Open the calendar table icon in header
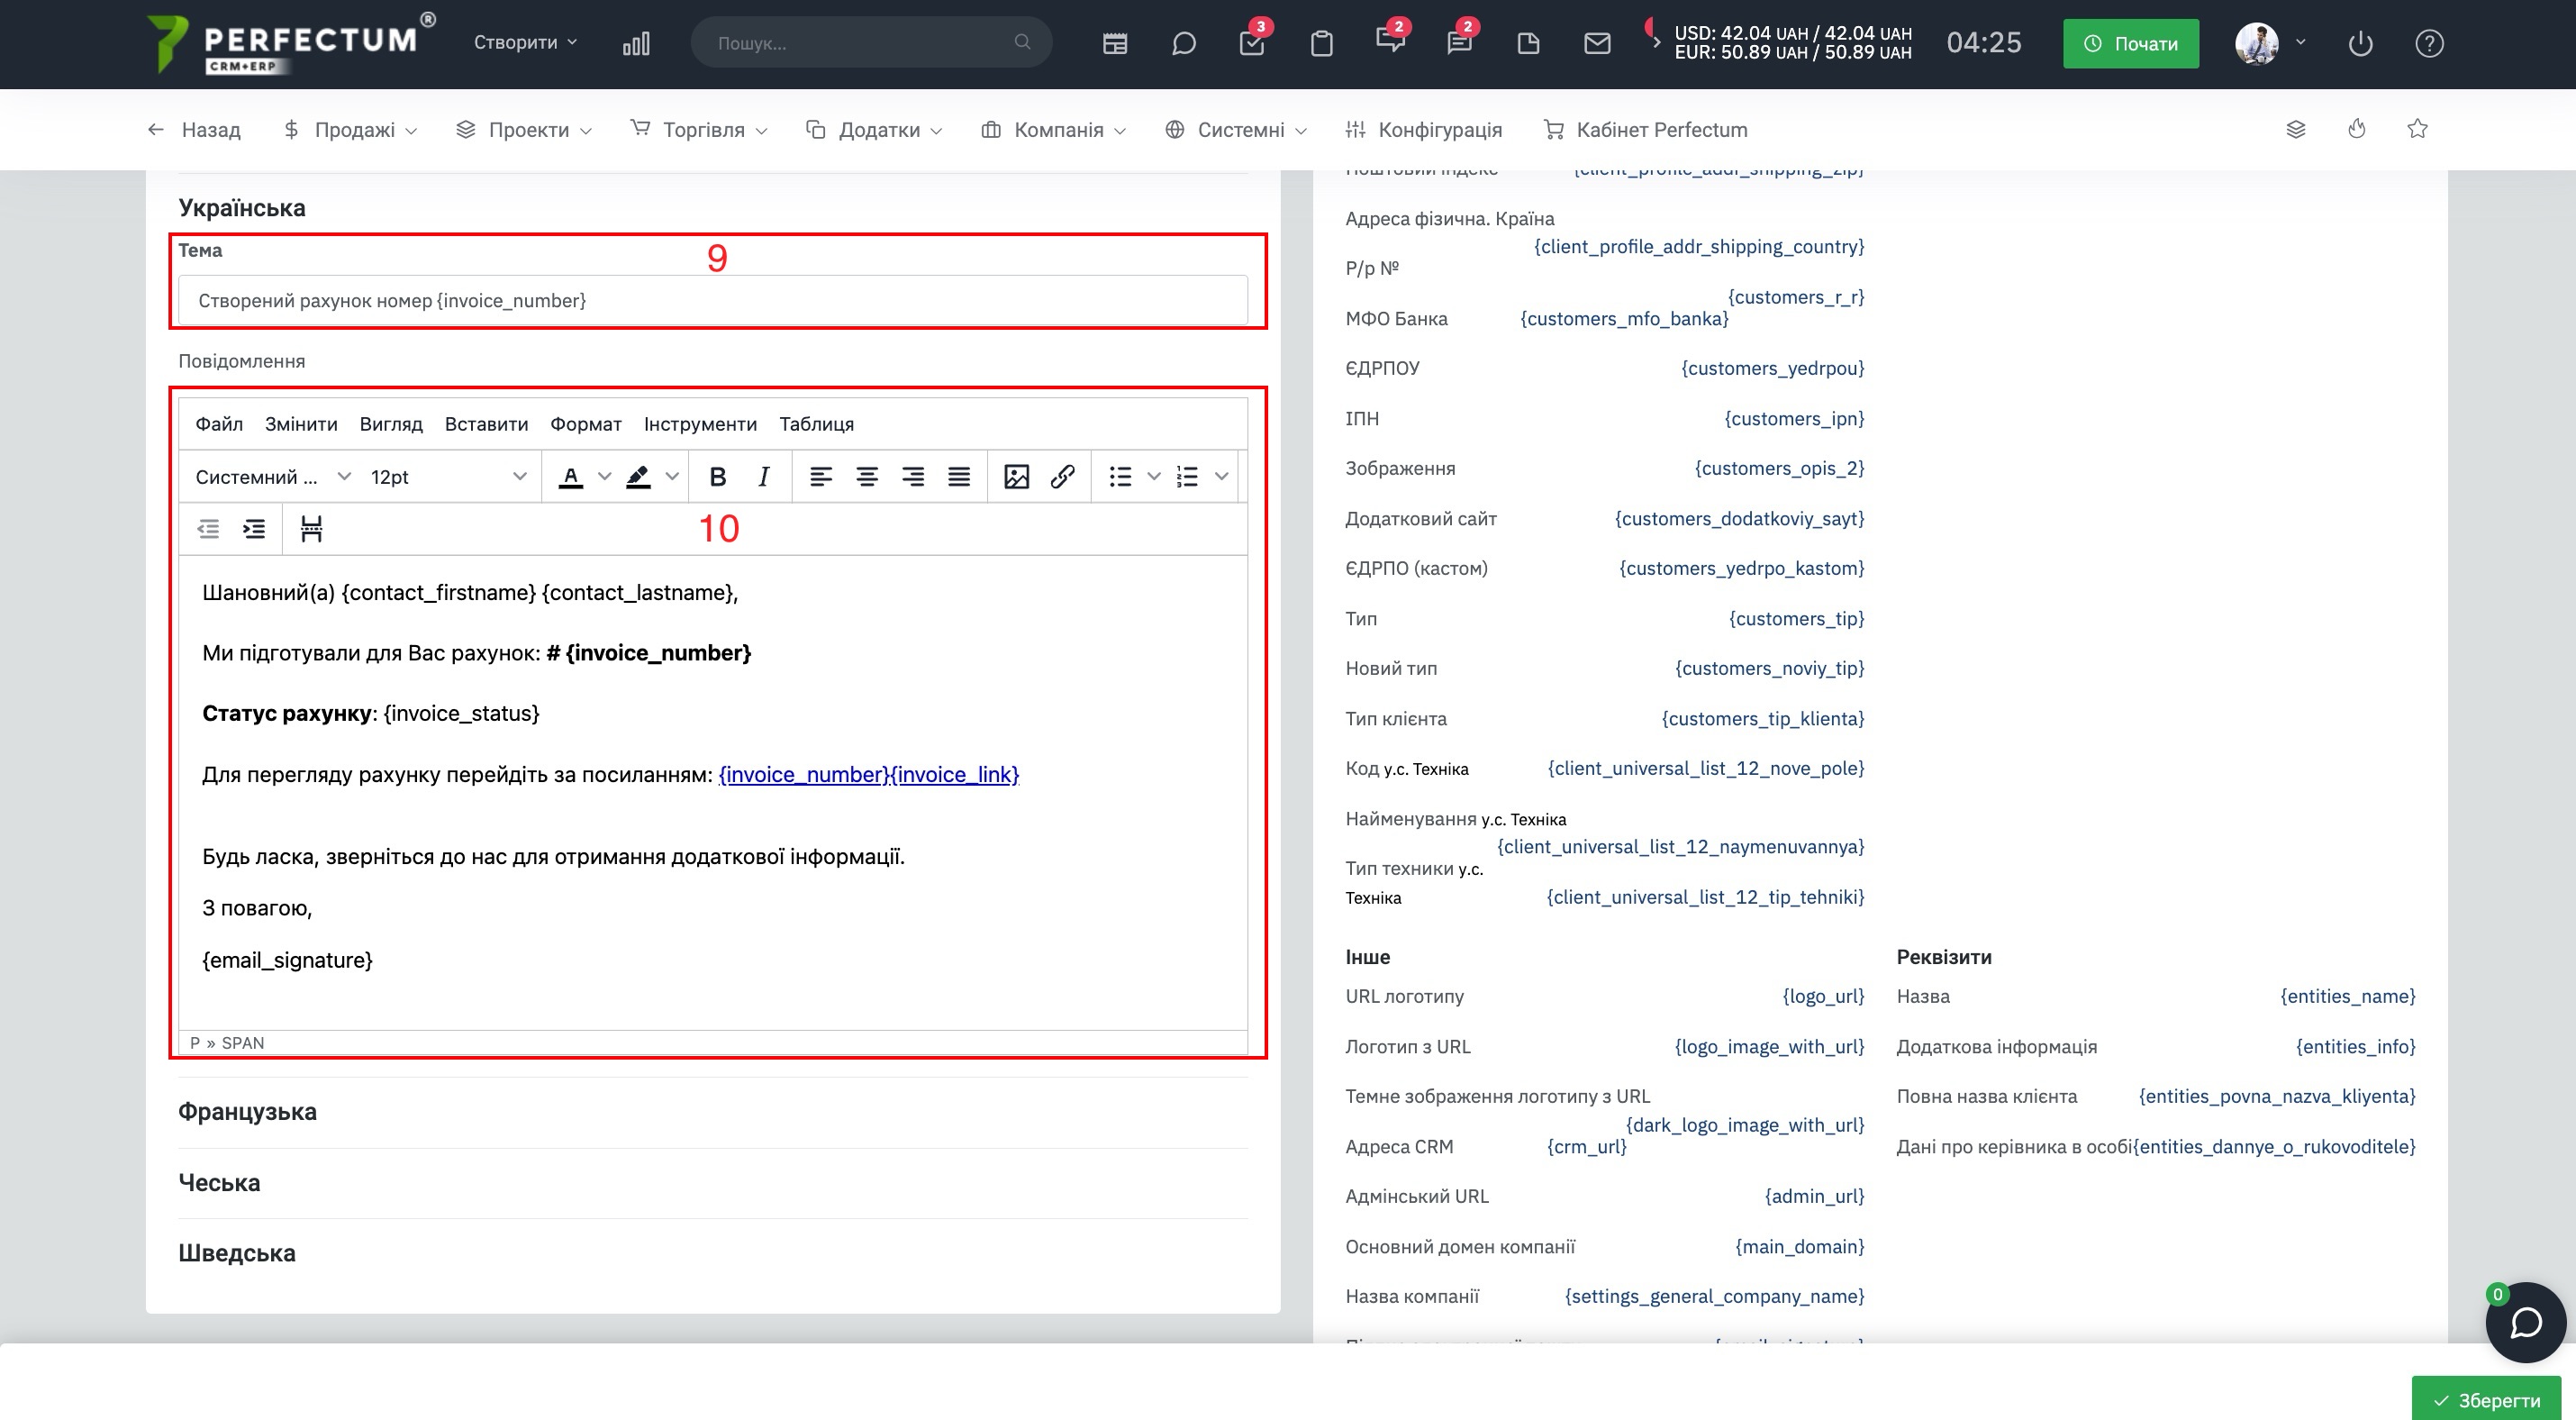 pyautogui.click(x=1115, y=43)
